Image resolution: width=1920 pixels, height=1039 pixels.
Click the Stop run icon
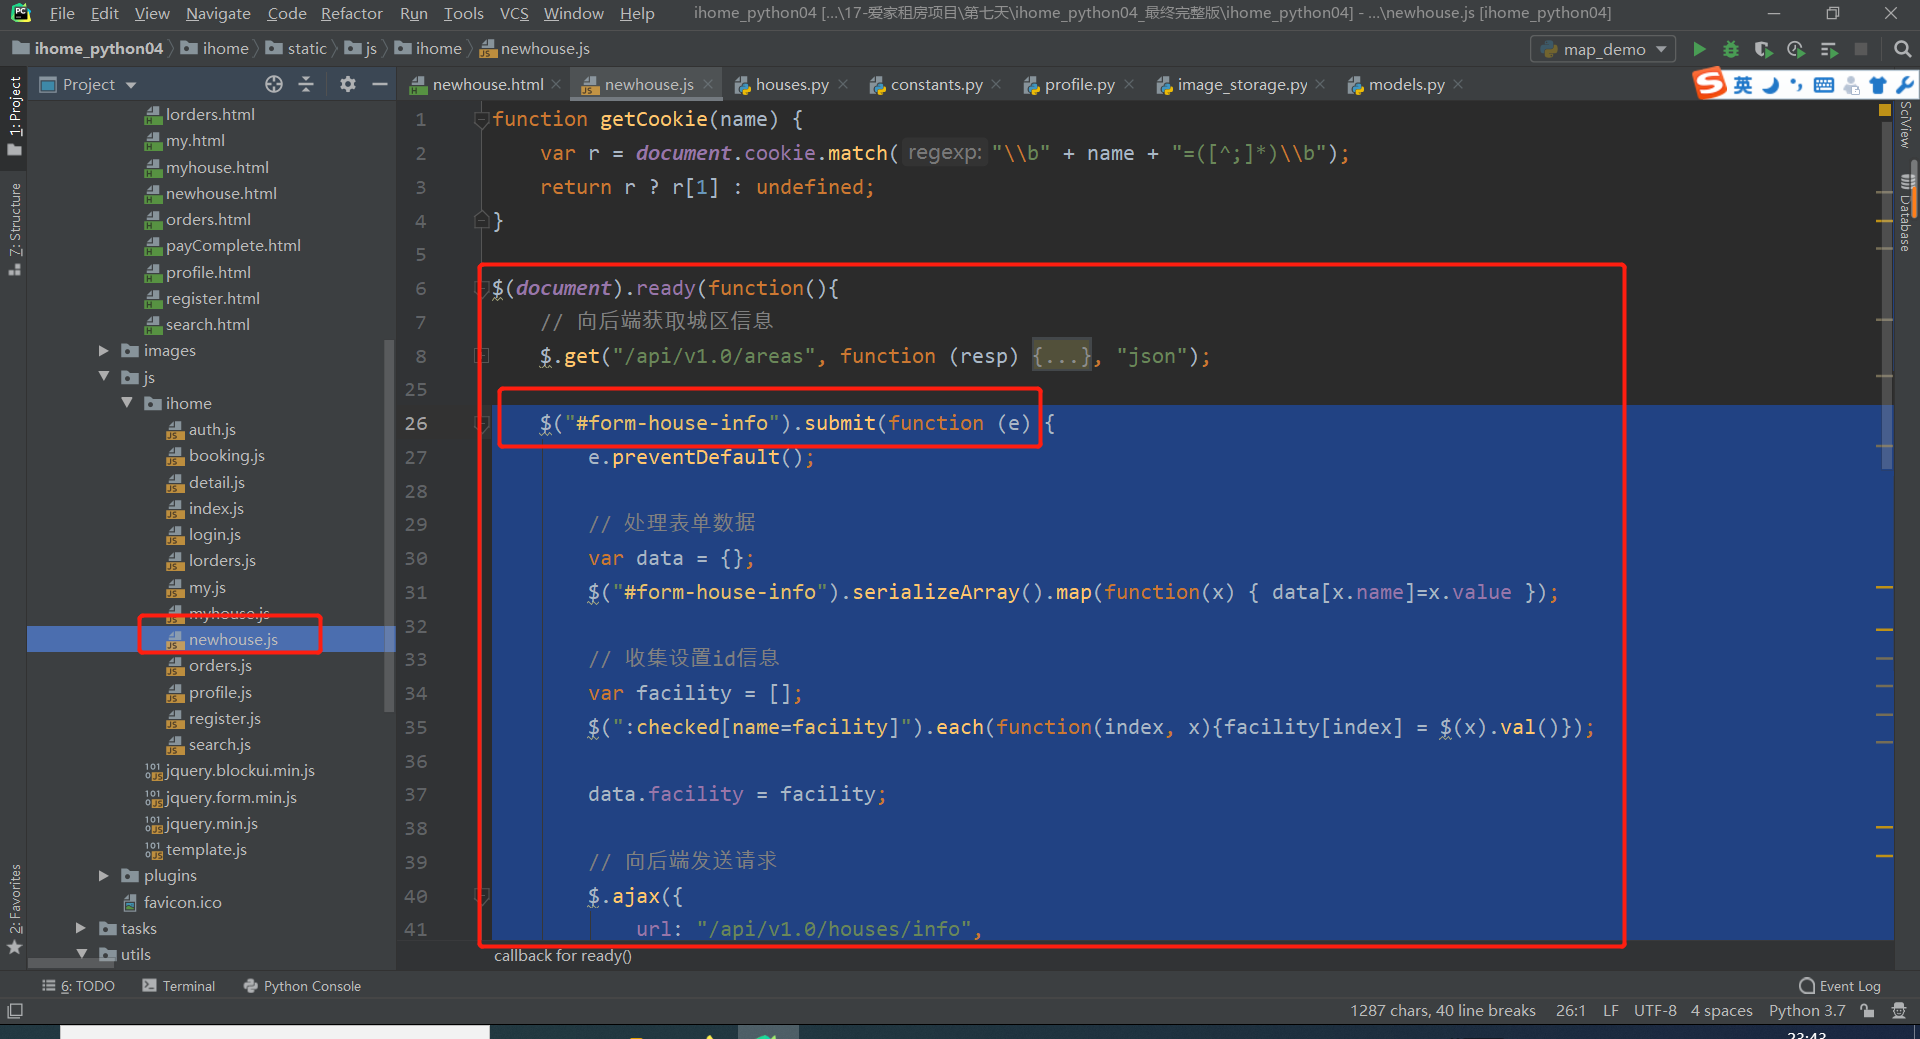pos(1861,49)
